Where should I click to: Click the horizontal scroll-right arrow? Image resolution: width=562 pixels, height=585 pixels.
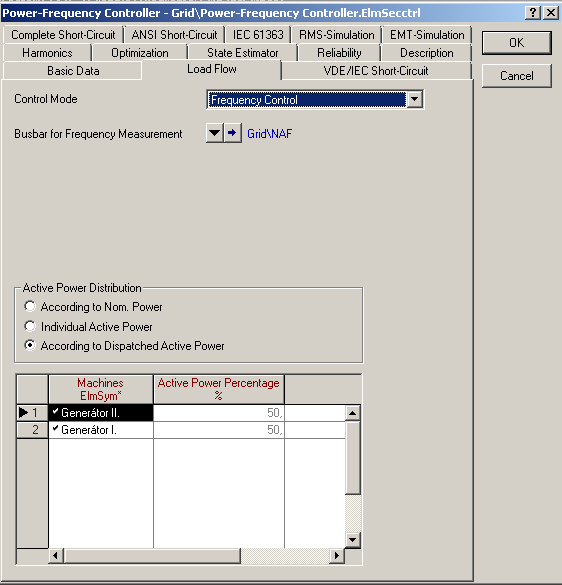(x=337, y=556)
